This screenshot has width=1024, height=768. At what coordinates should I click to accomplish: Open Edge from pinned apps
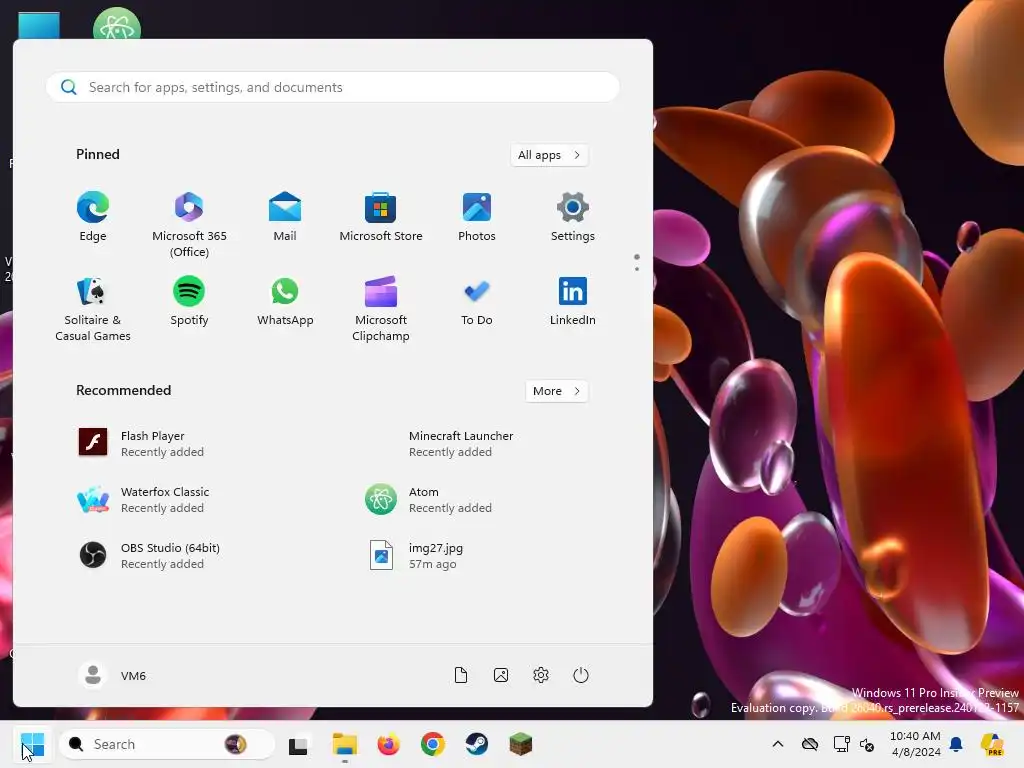click(93, 217)
